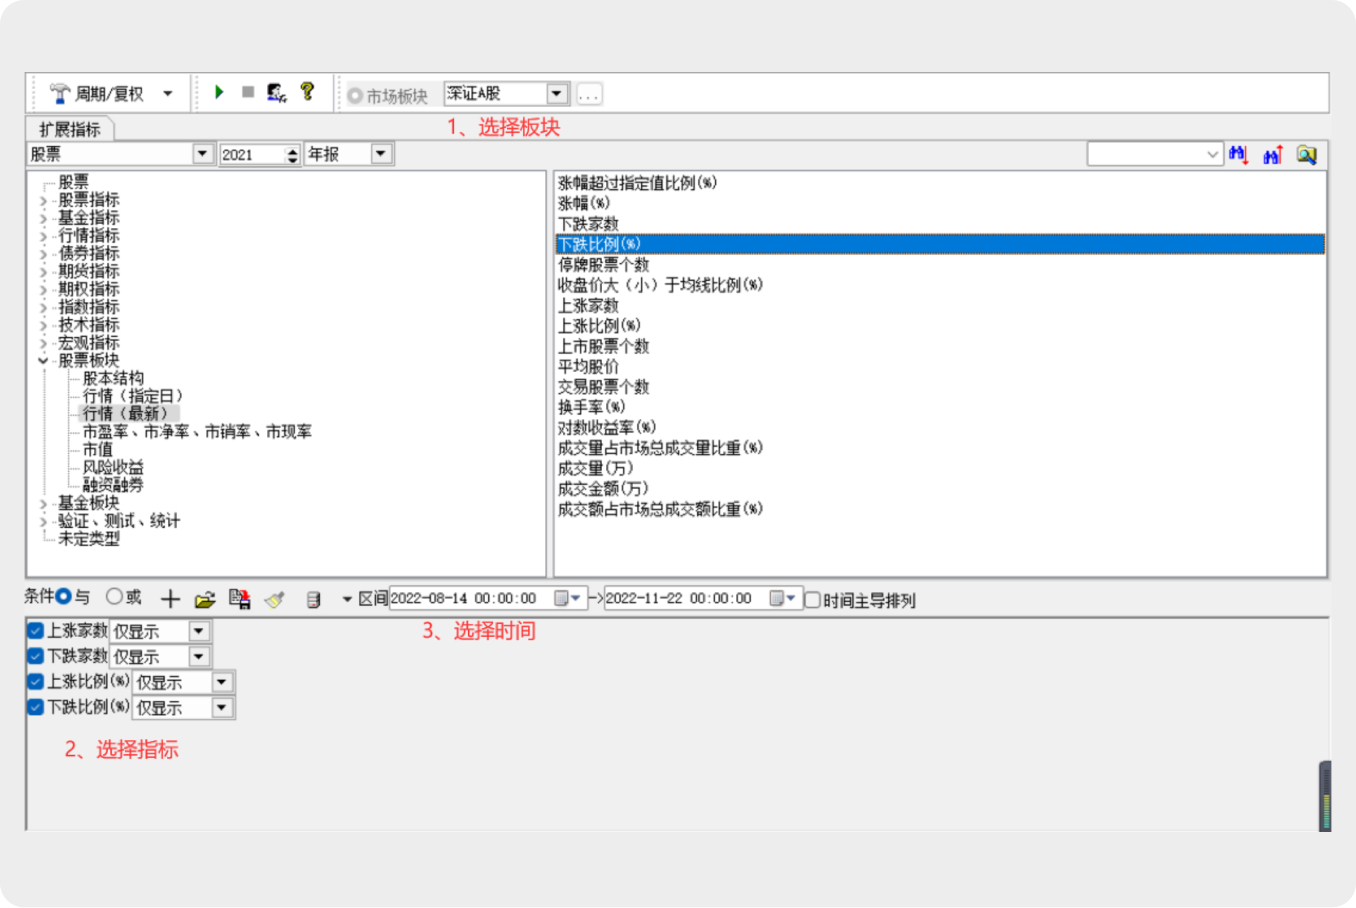Switch to the 扩展指标 tab

[x=70, y=129]
